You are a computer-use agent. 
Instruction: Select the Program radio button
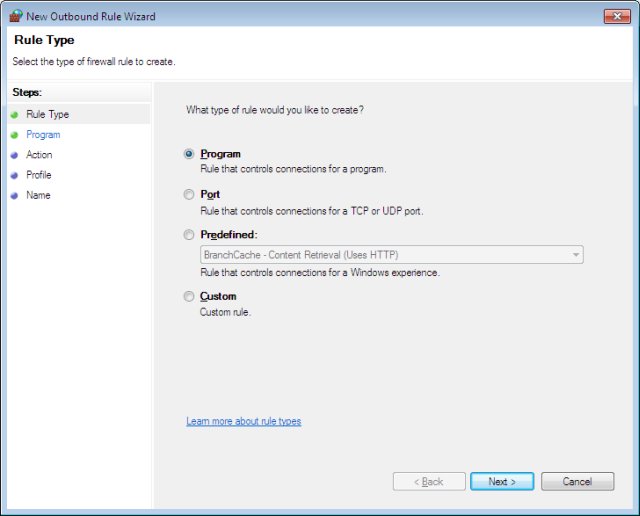[189, 154]
